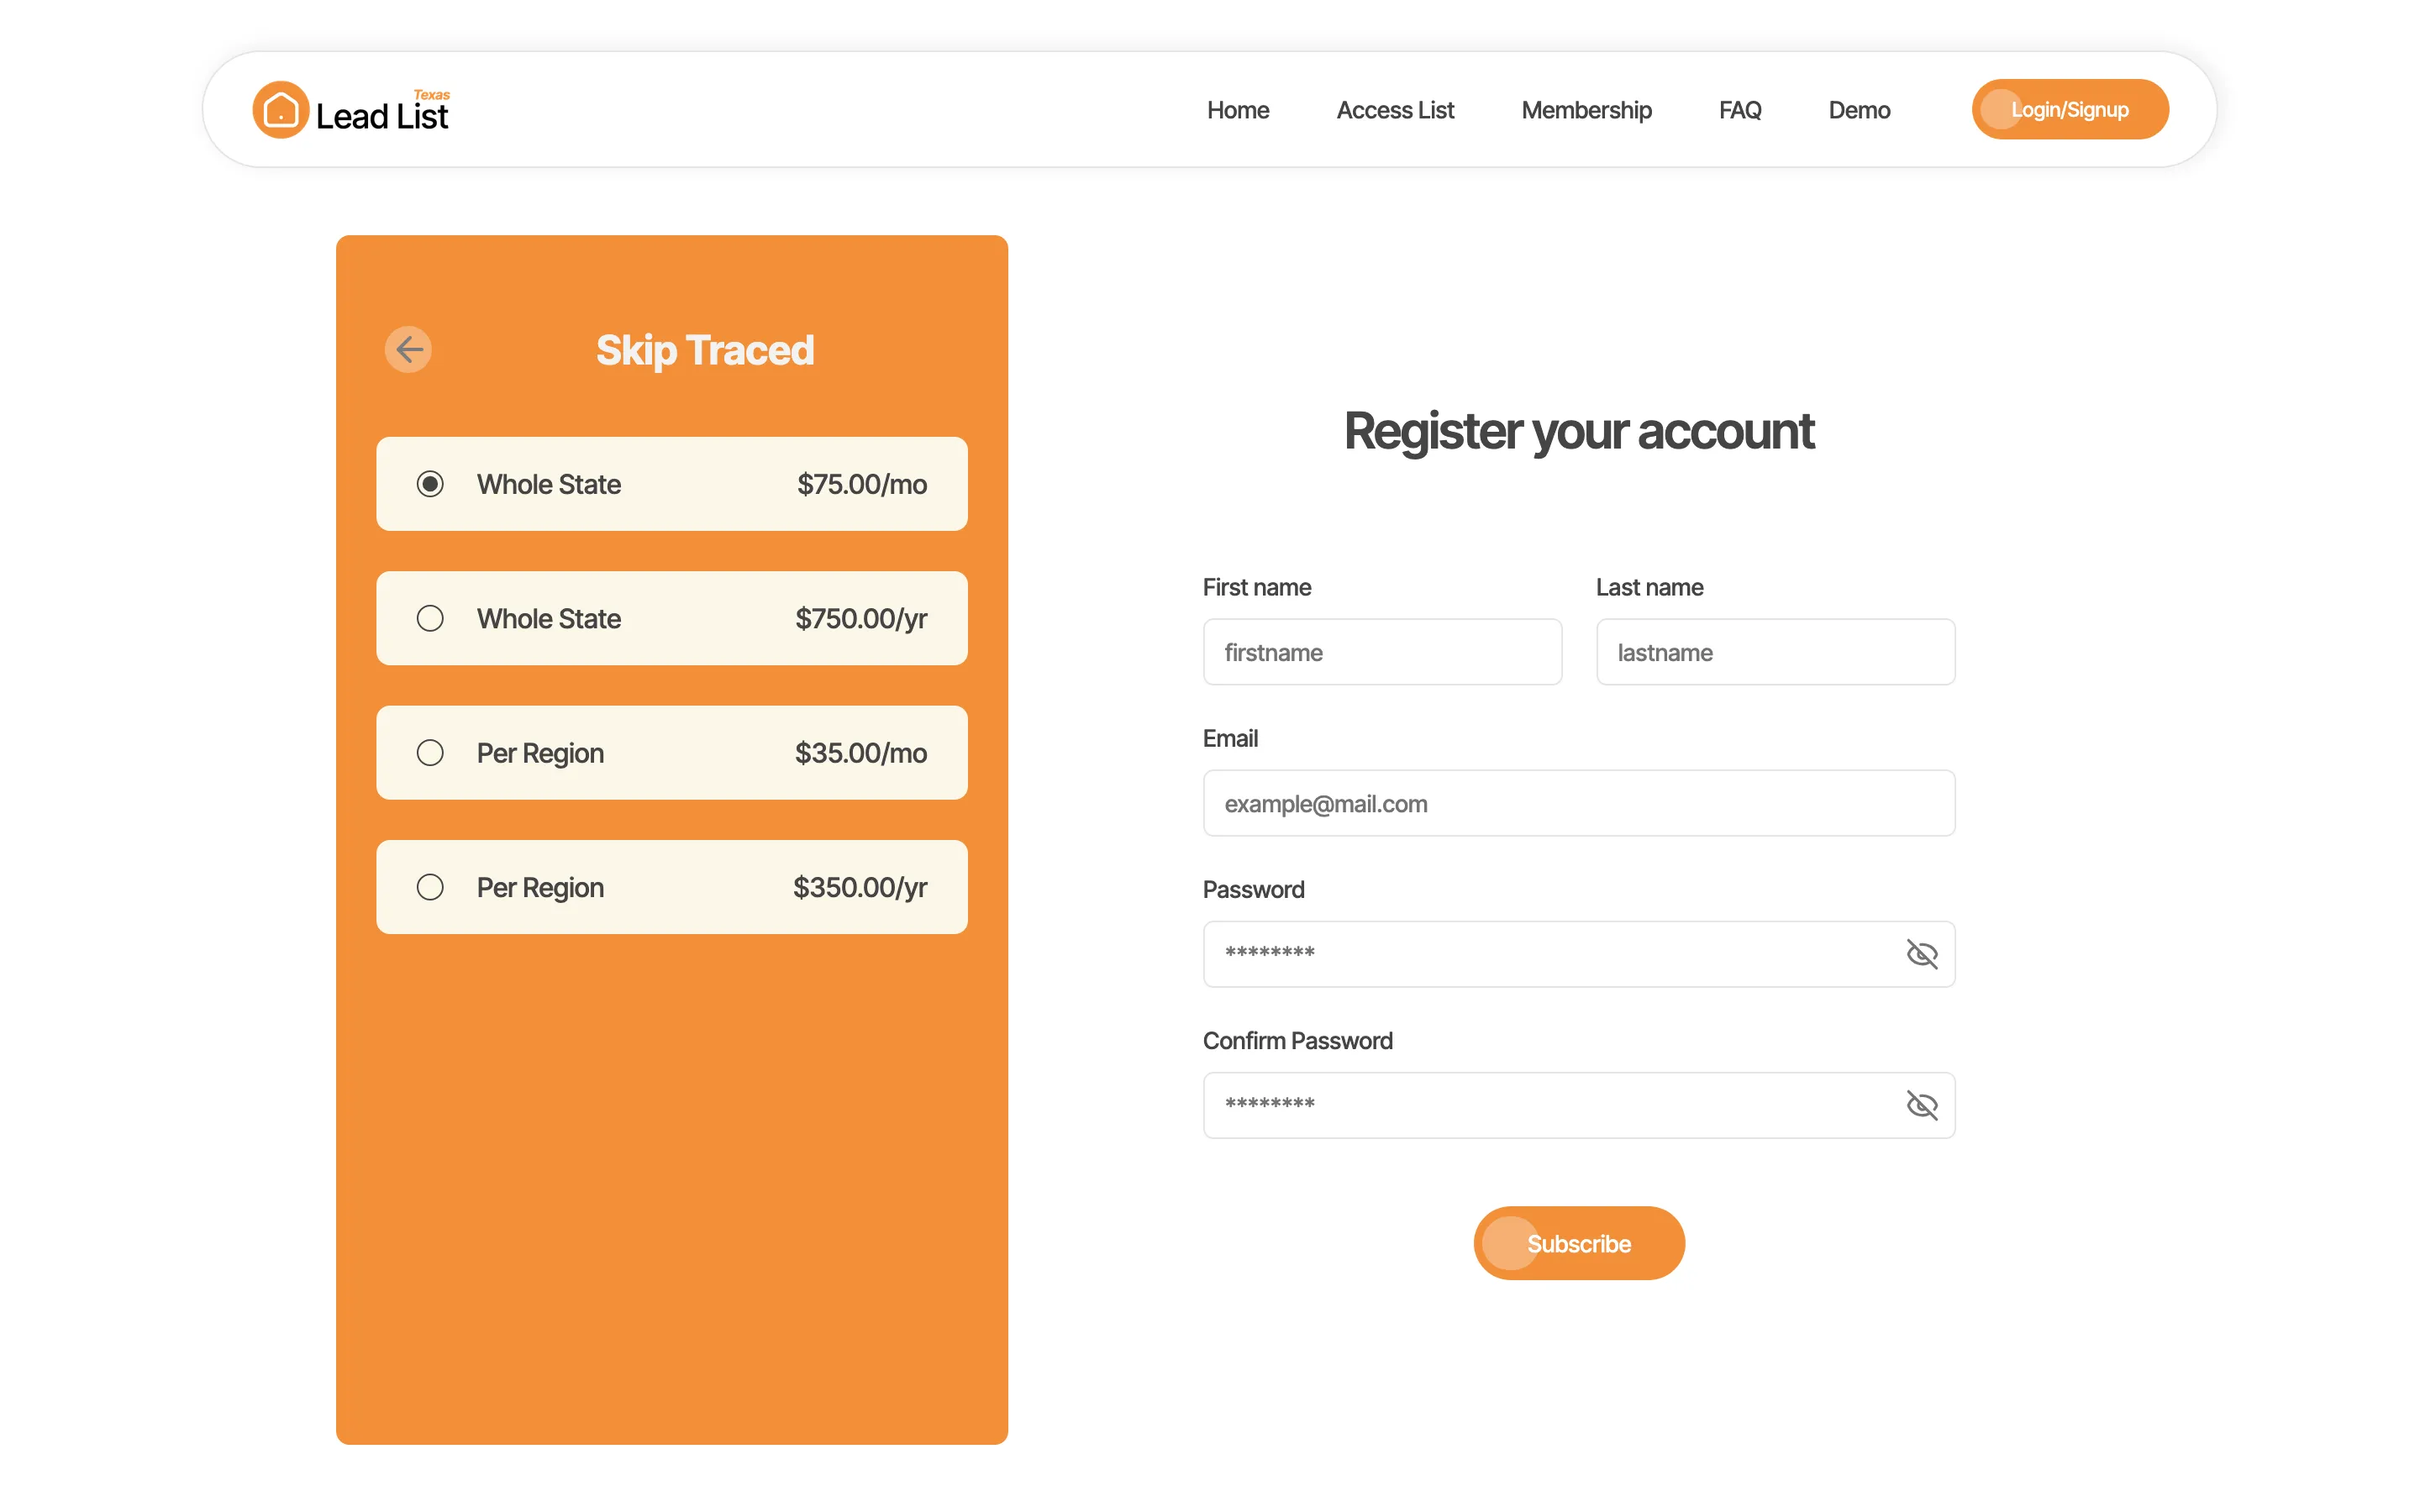Screen dimensions: 2420x1512
Task: Click the Lead List house logo icon
Action: click(280, 110)
